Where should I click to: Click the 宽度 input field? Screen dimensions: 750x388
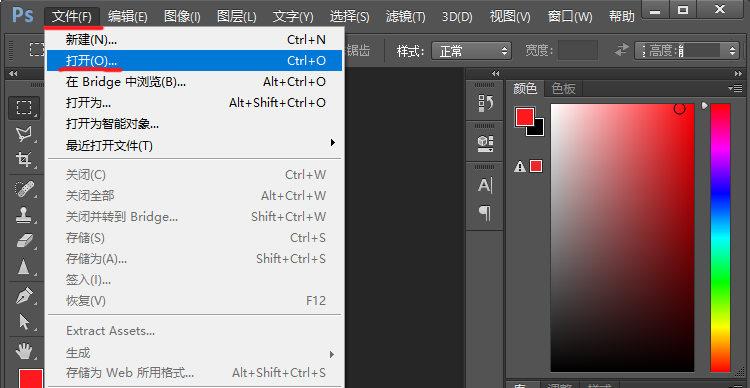point(578,50)
